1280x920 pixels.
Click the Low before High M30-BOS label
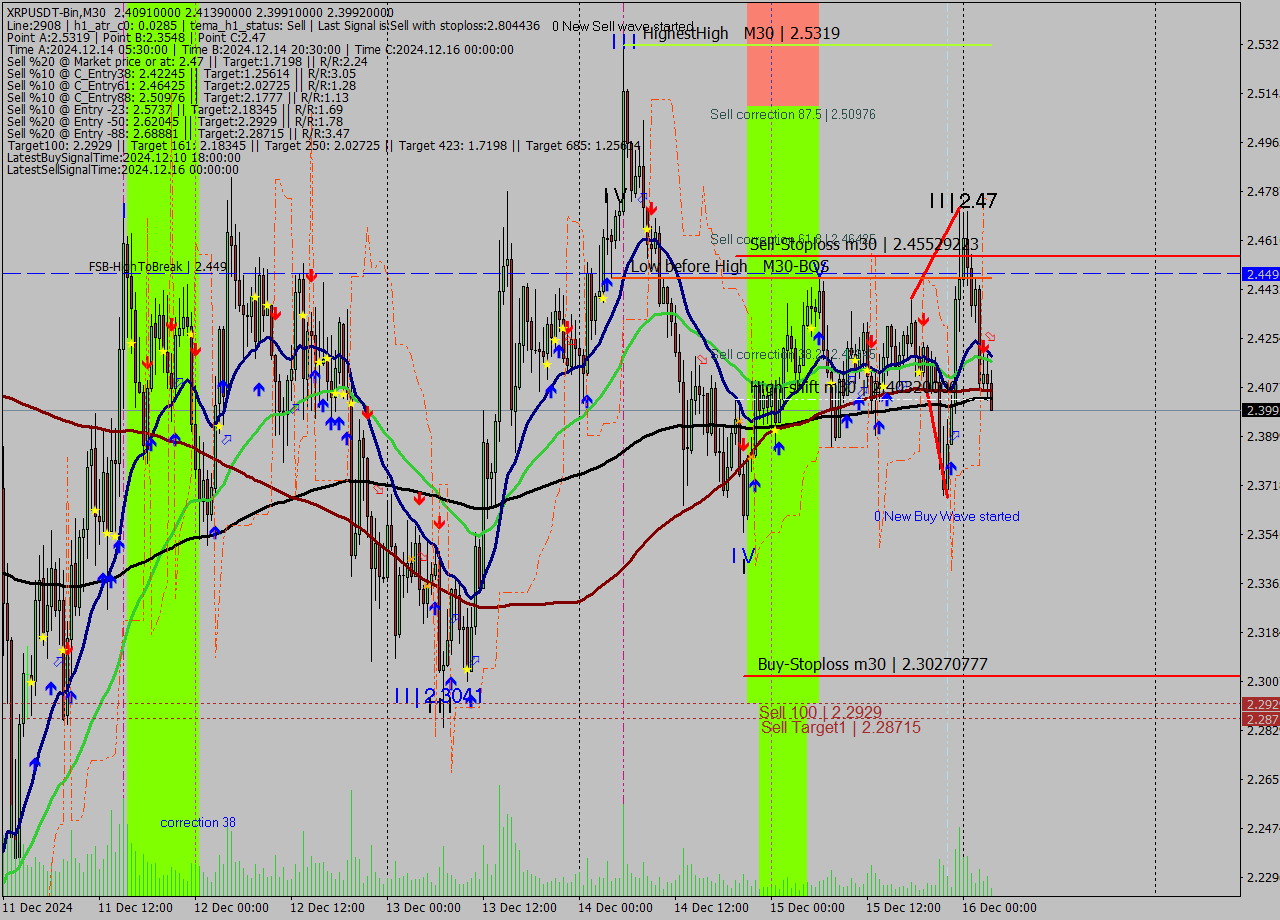(729, 266)
